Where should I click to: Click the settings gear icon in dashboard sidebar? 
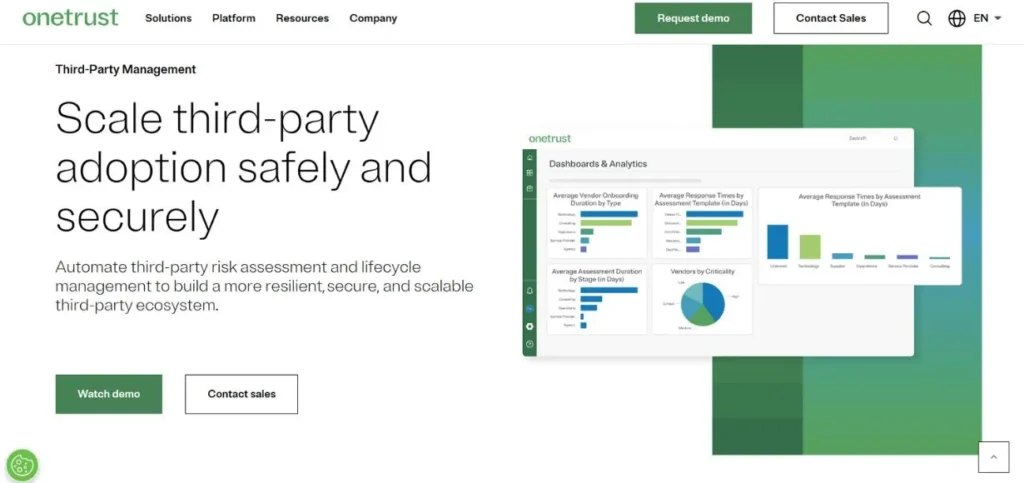530,326
